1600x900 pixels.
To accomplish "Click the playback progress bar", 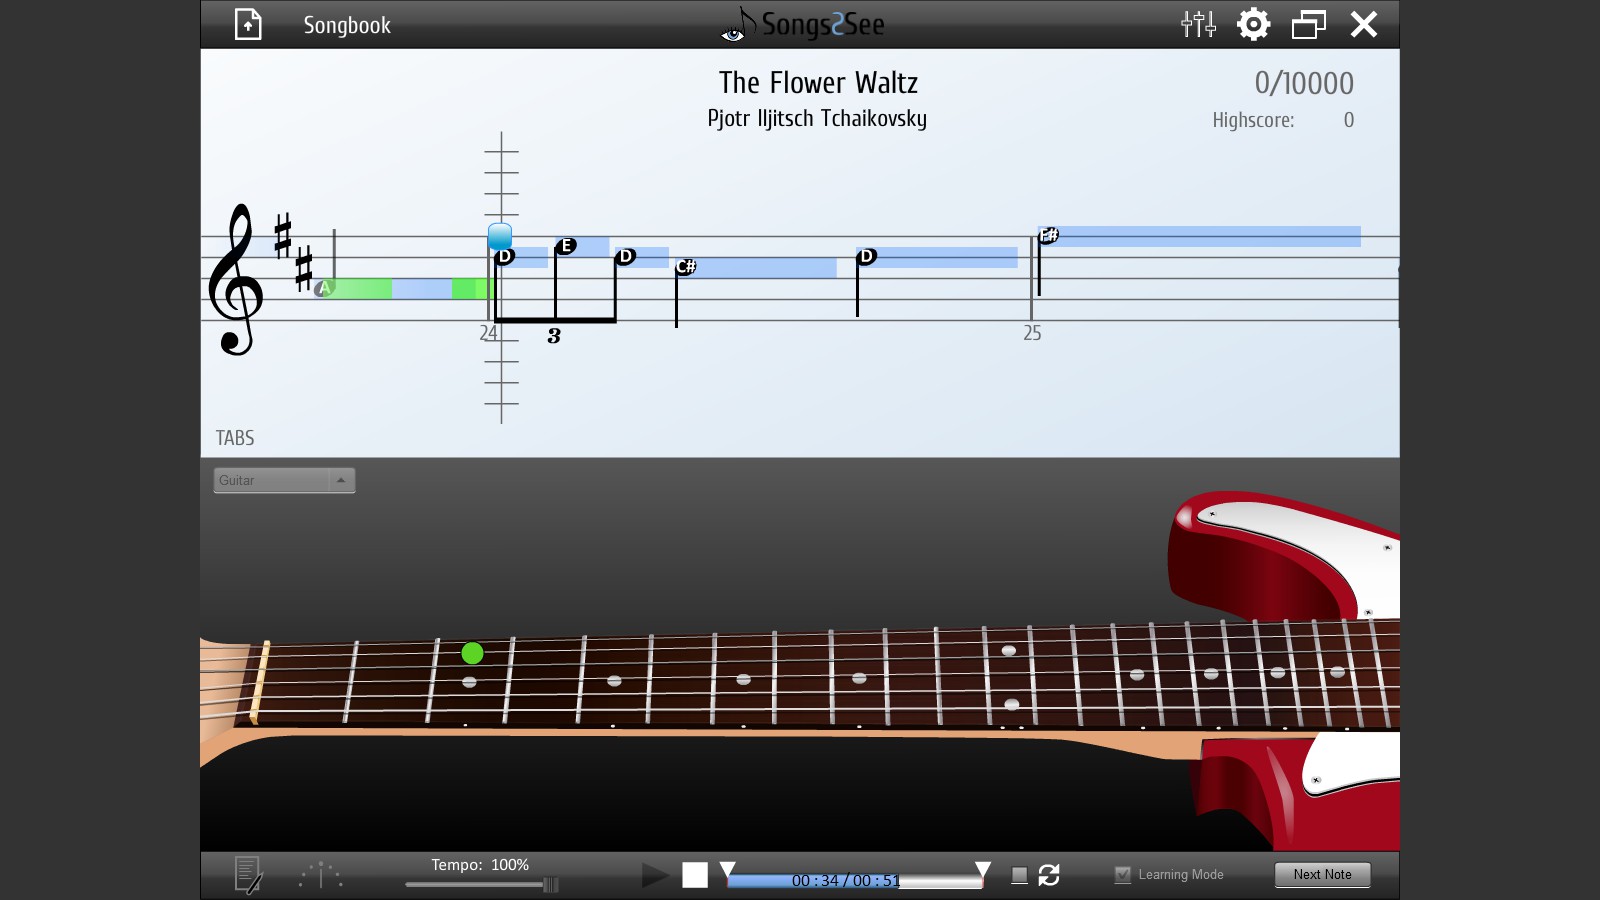I will pyautogui.click(x=855, y=880).
